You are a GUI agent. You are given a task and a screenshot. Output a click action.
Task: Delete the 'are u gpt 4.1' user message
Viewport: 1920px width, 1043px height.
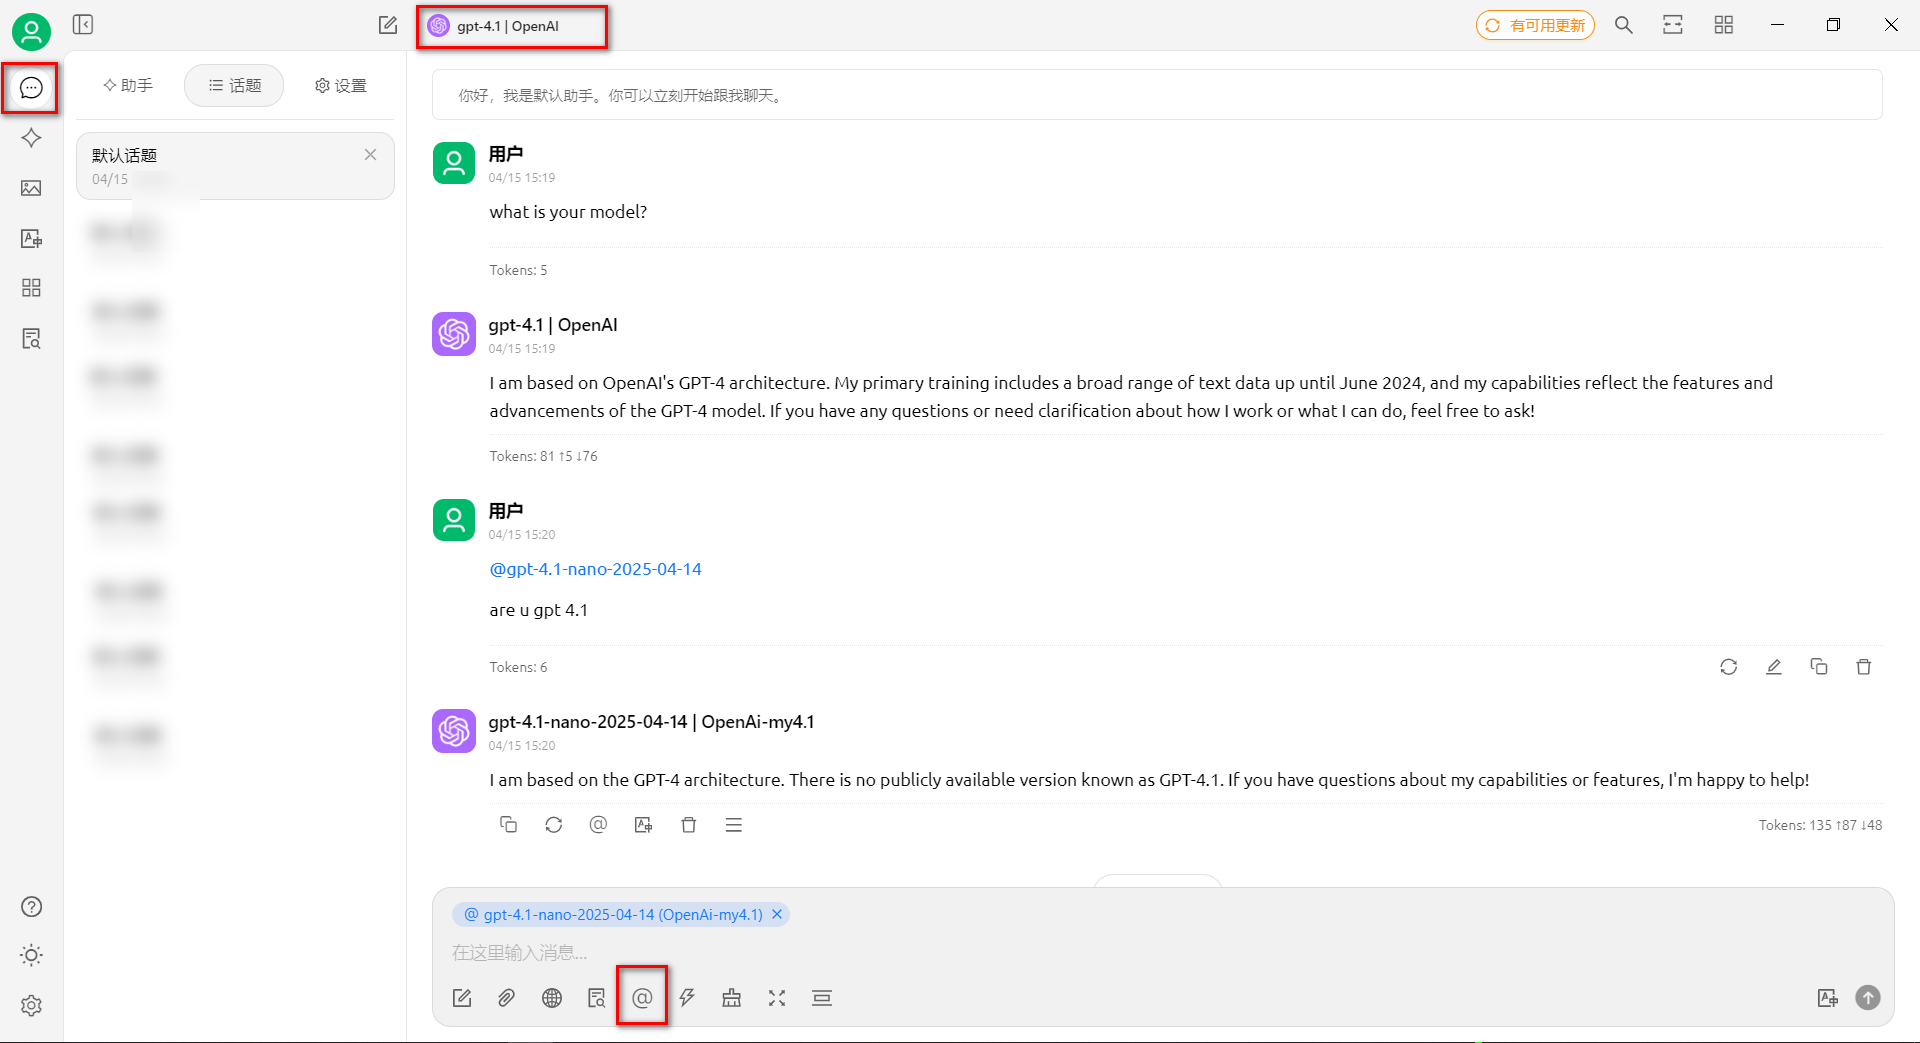point(1863,667)
